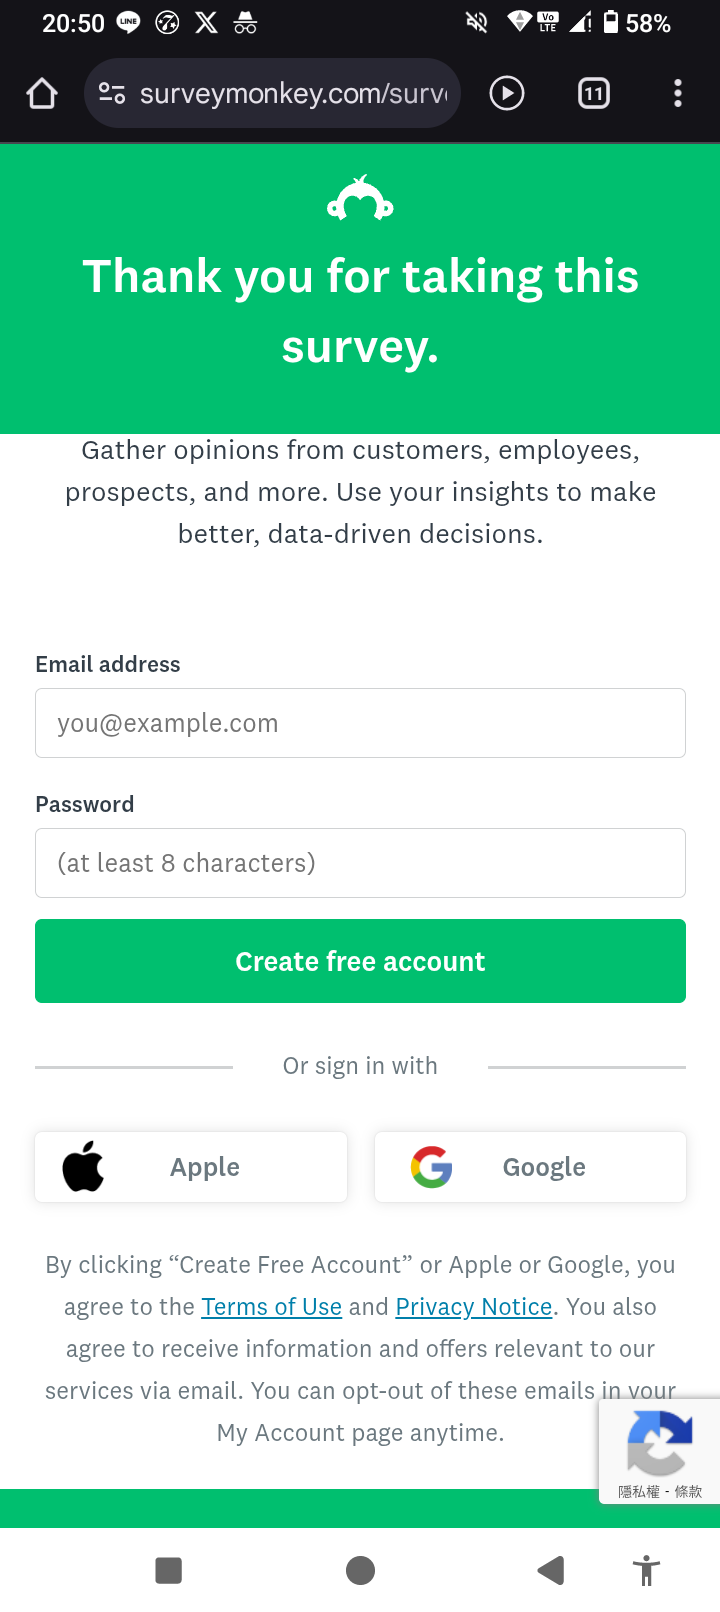Viewport: 720px width, 1612px height.
Task: Click Create free account button
Action: pos(360,961)
